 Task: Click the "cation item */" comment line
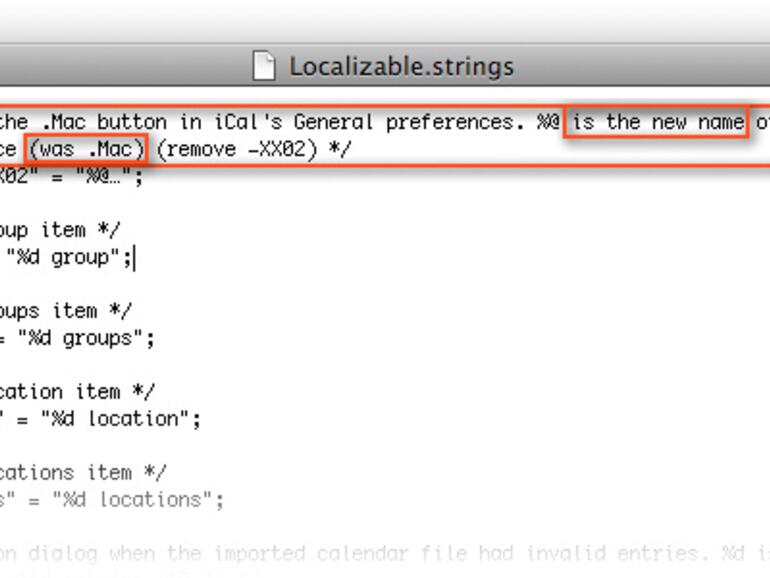click(x=77, y=391)
